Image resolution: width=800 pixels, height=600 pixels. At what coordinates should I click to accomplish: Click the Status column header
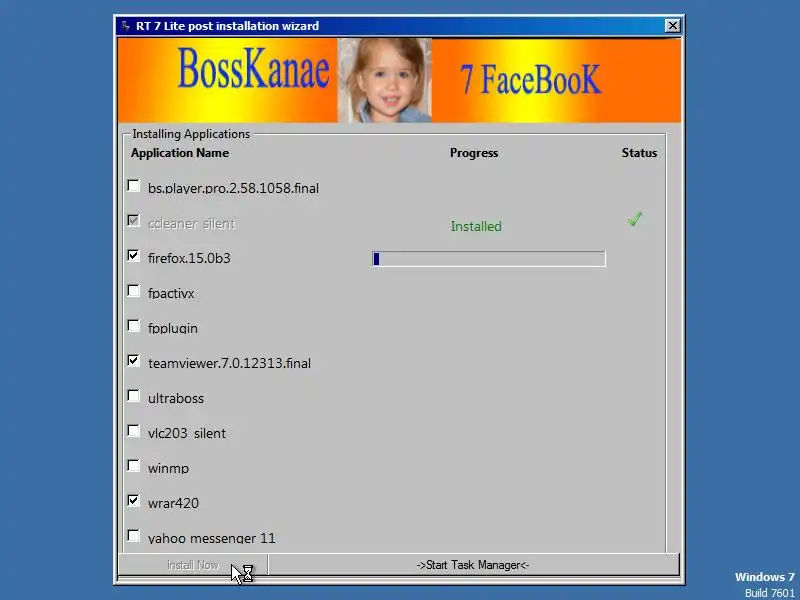[x=639, y=153]
